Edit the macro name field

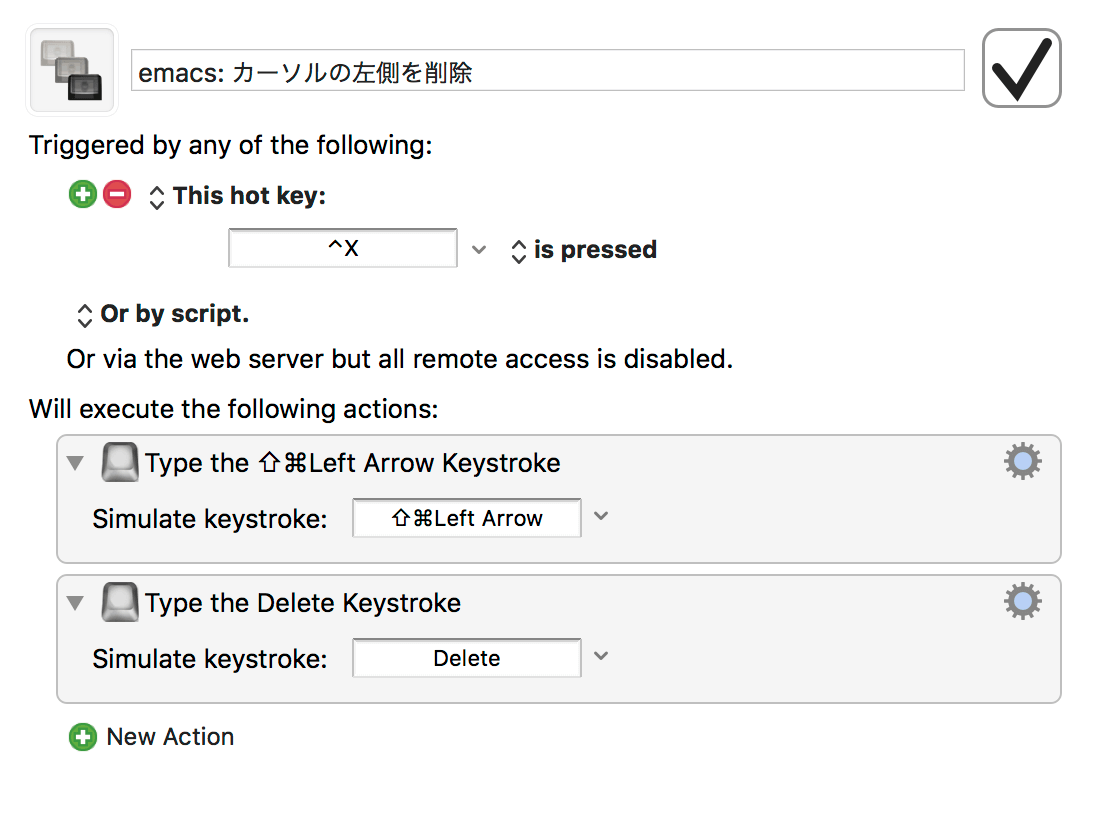coord(548,70)
